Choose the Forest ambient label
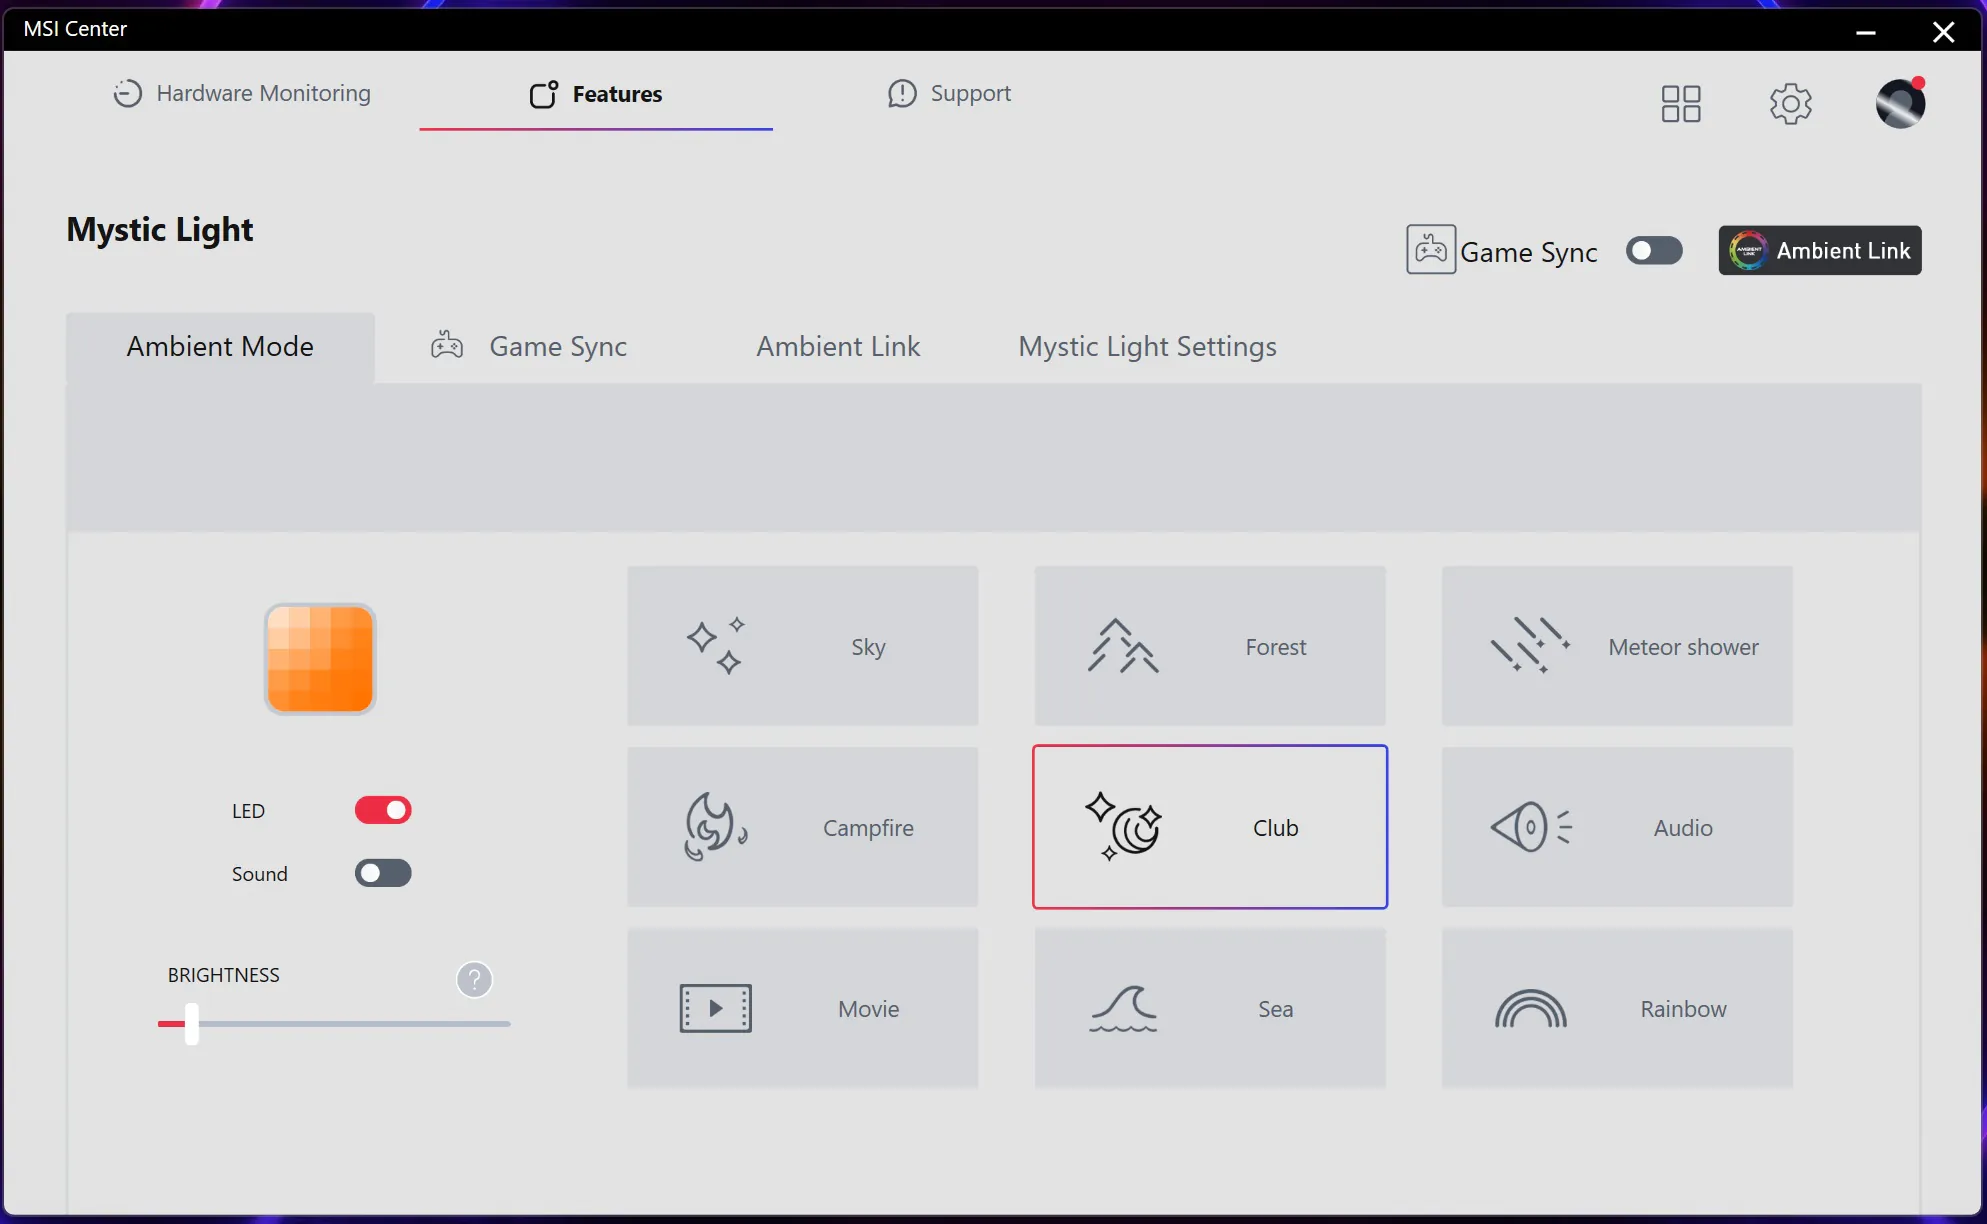This screenshot has width=1987, height=1224. click(x=1276, y=647)
